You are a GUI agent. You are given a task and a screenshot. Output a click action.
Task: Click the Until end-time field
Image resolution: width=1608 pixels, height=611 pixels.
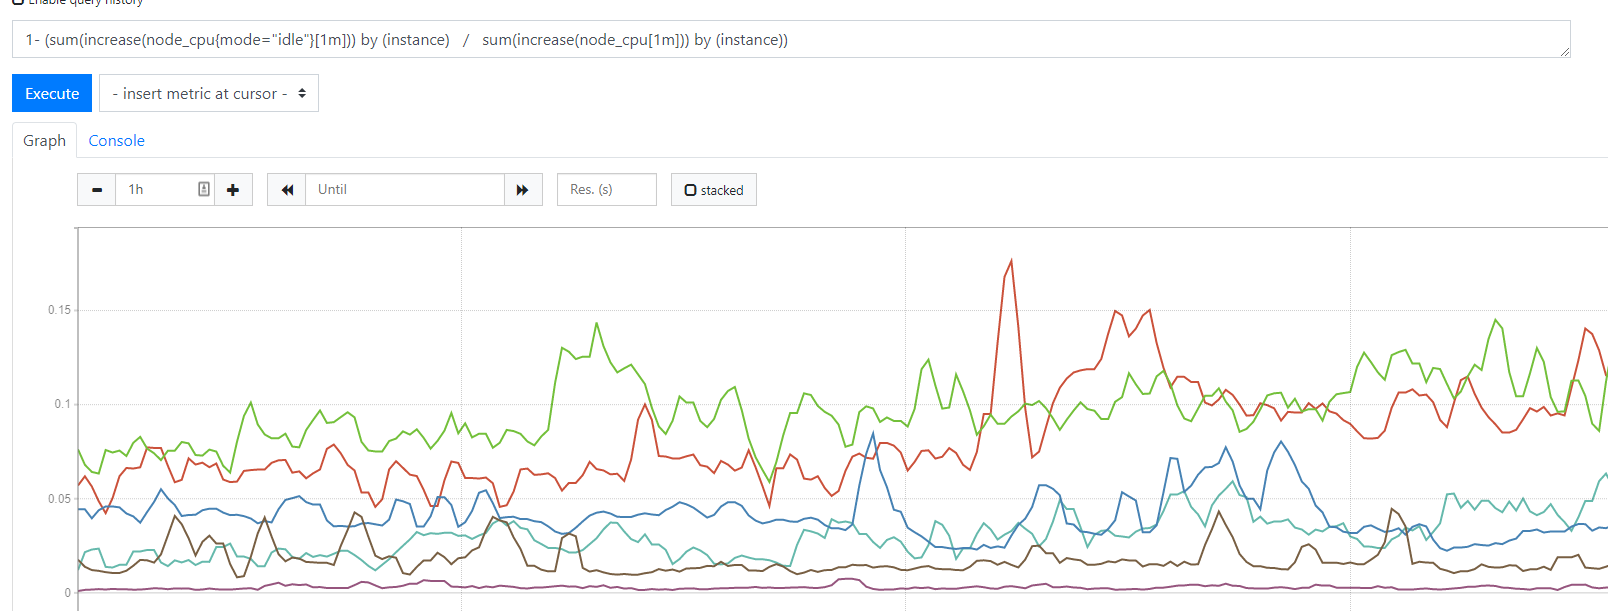point(404,190)
